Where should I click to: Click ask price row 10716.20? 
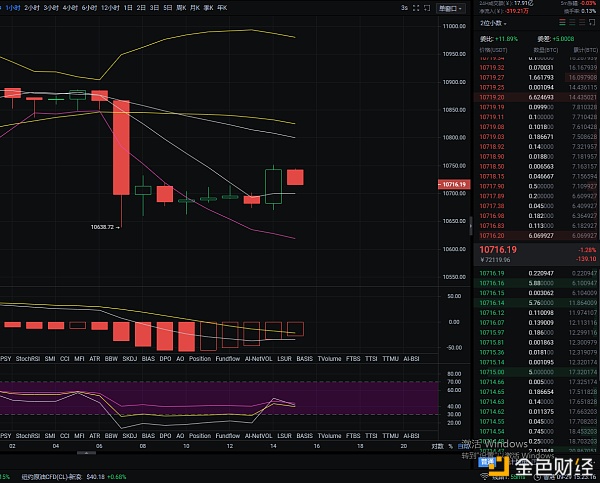click(535, 235)
